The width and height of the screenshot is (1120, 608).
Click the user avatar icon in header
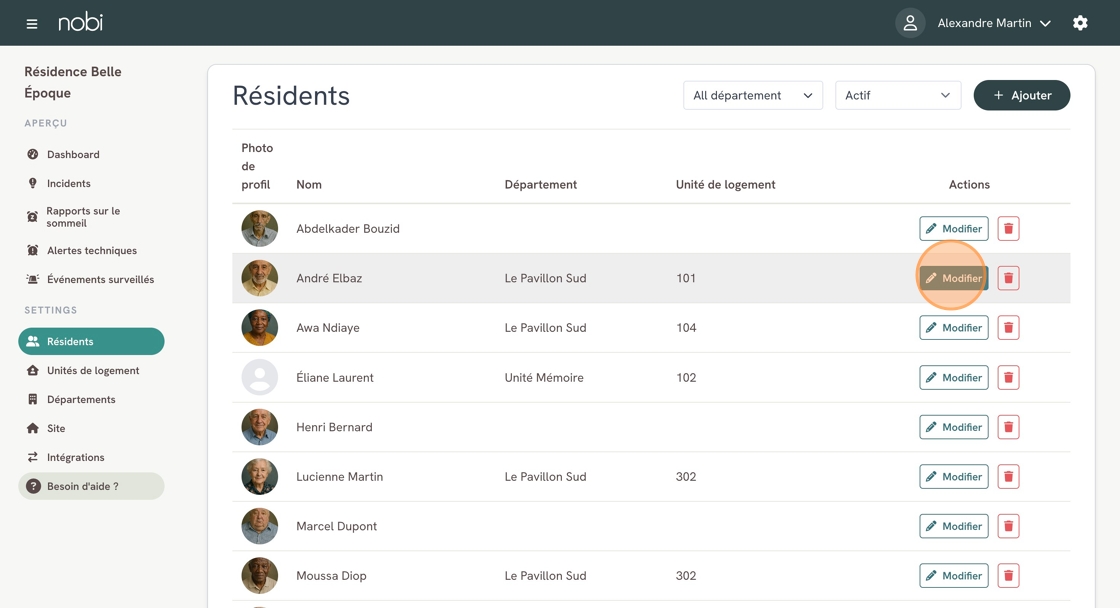pyautogui.click(x=910, y=23)
